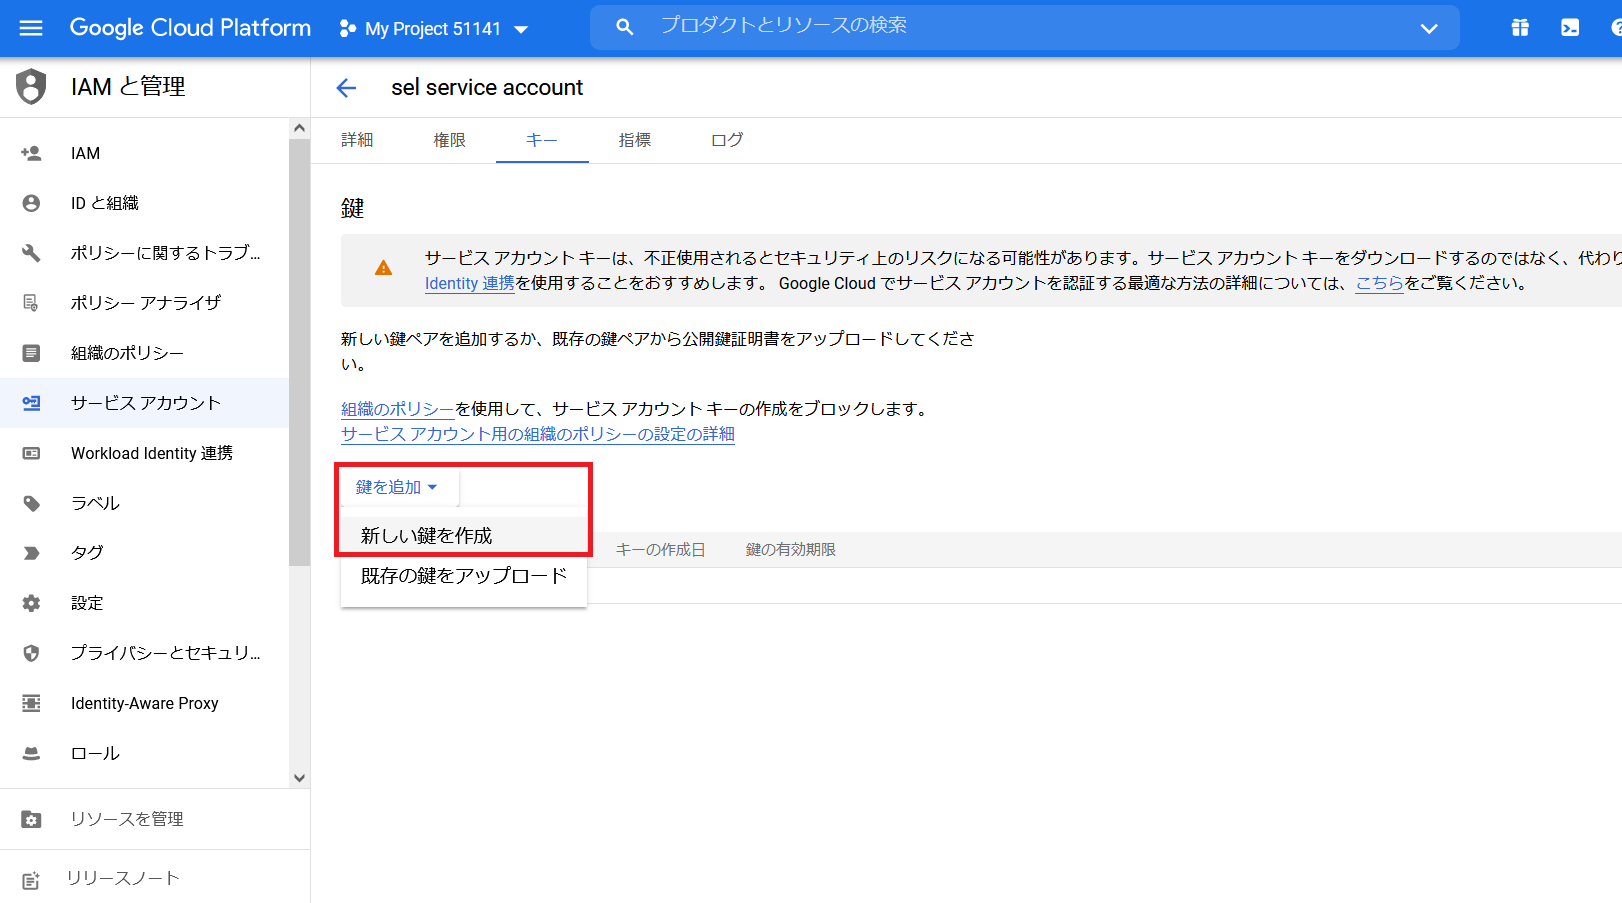
Task: Focus the products and resources search field
Action: point(1025,27)
